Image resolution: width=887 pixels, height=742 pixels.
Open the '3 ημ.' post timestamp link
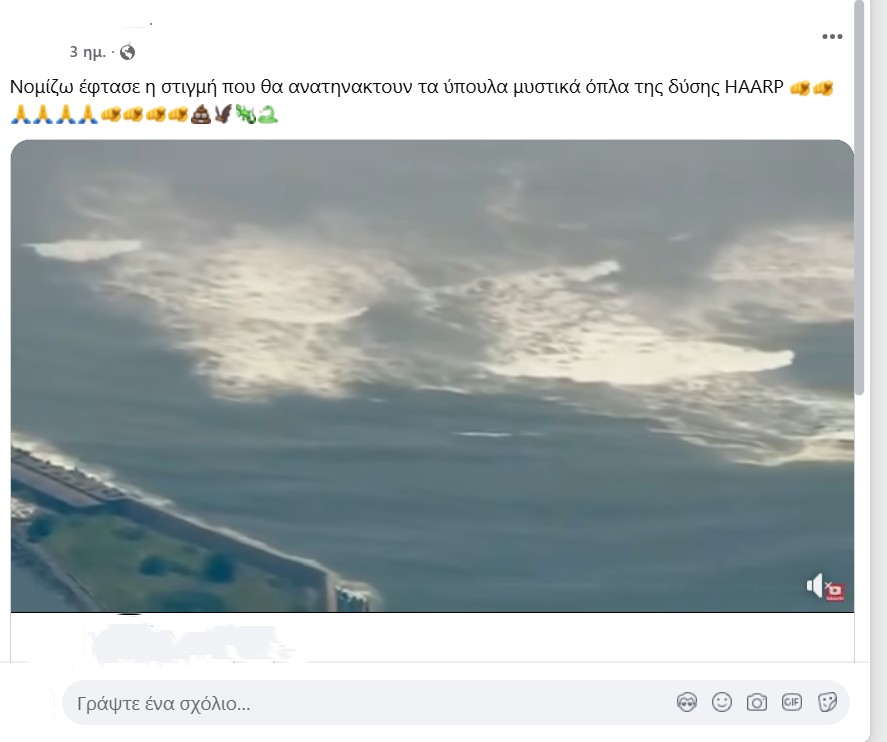click(x=87, y=52)
